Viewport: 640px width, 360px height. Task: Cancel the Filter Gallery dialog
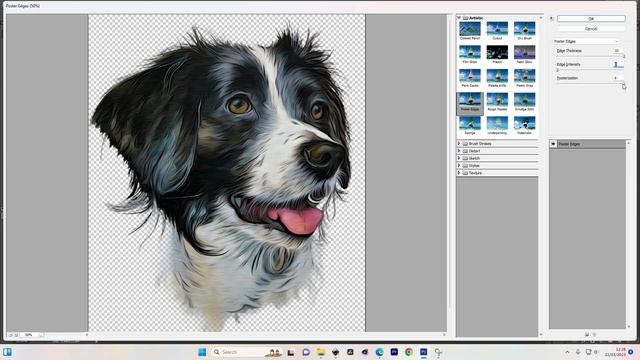[591, 29]
